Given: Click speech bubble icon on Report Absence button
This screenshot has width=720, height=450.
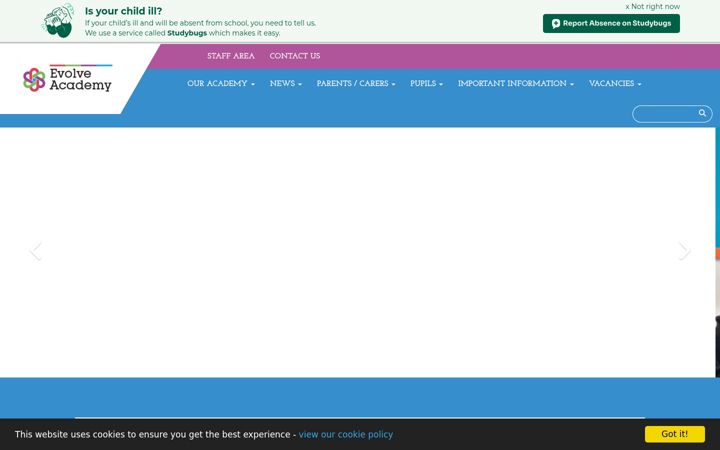Looking at the screenshot, I should click(x=556, y=24).
